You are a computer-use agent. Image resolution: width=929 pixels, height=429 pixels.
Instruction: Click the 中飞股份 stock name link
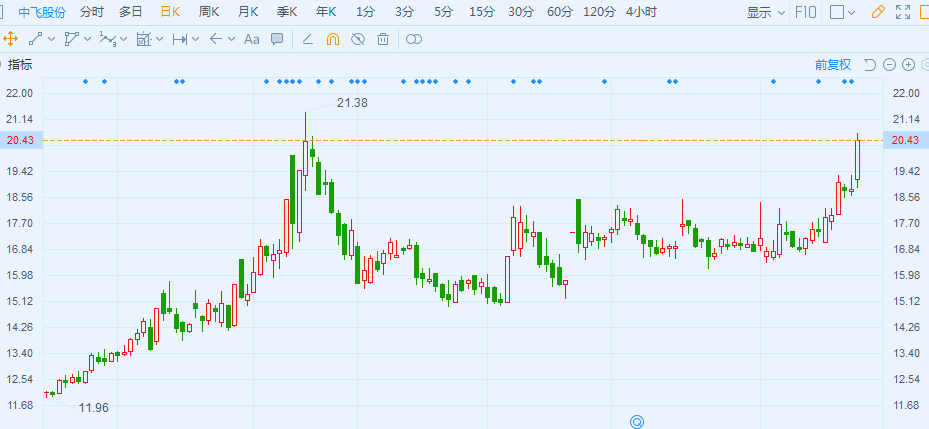pos(42,12)
